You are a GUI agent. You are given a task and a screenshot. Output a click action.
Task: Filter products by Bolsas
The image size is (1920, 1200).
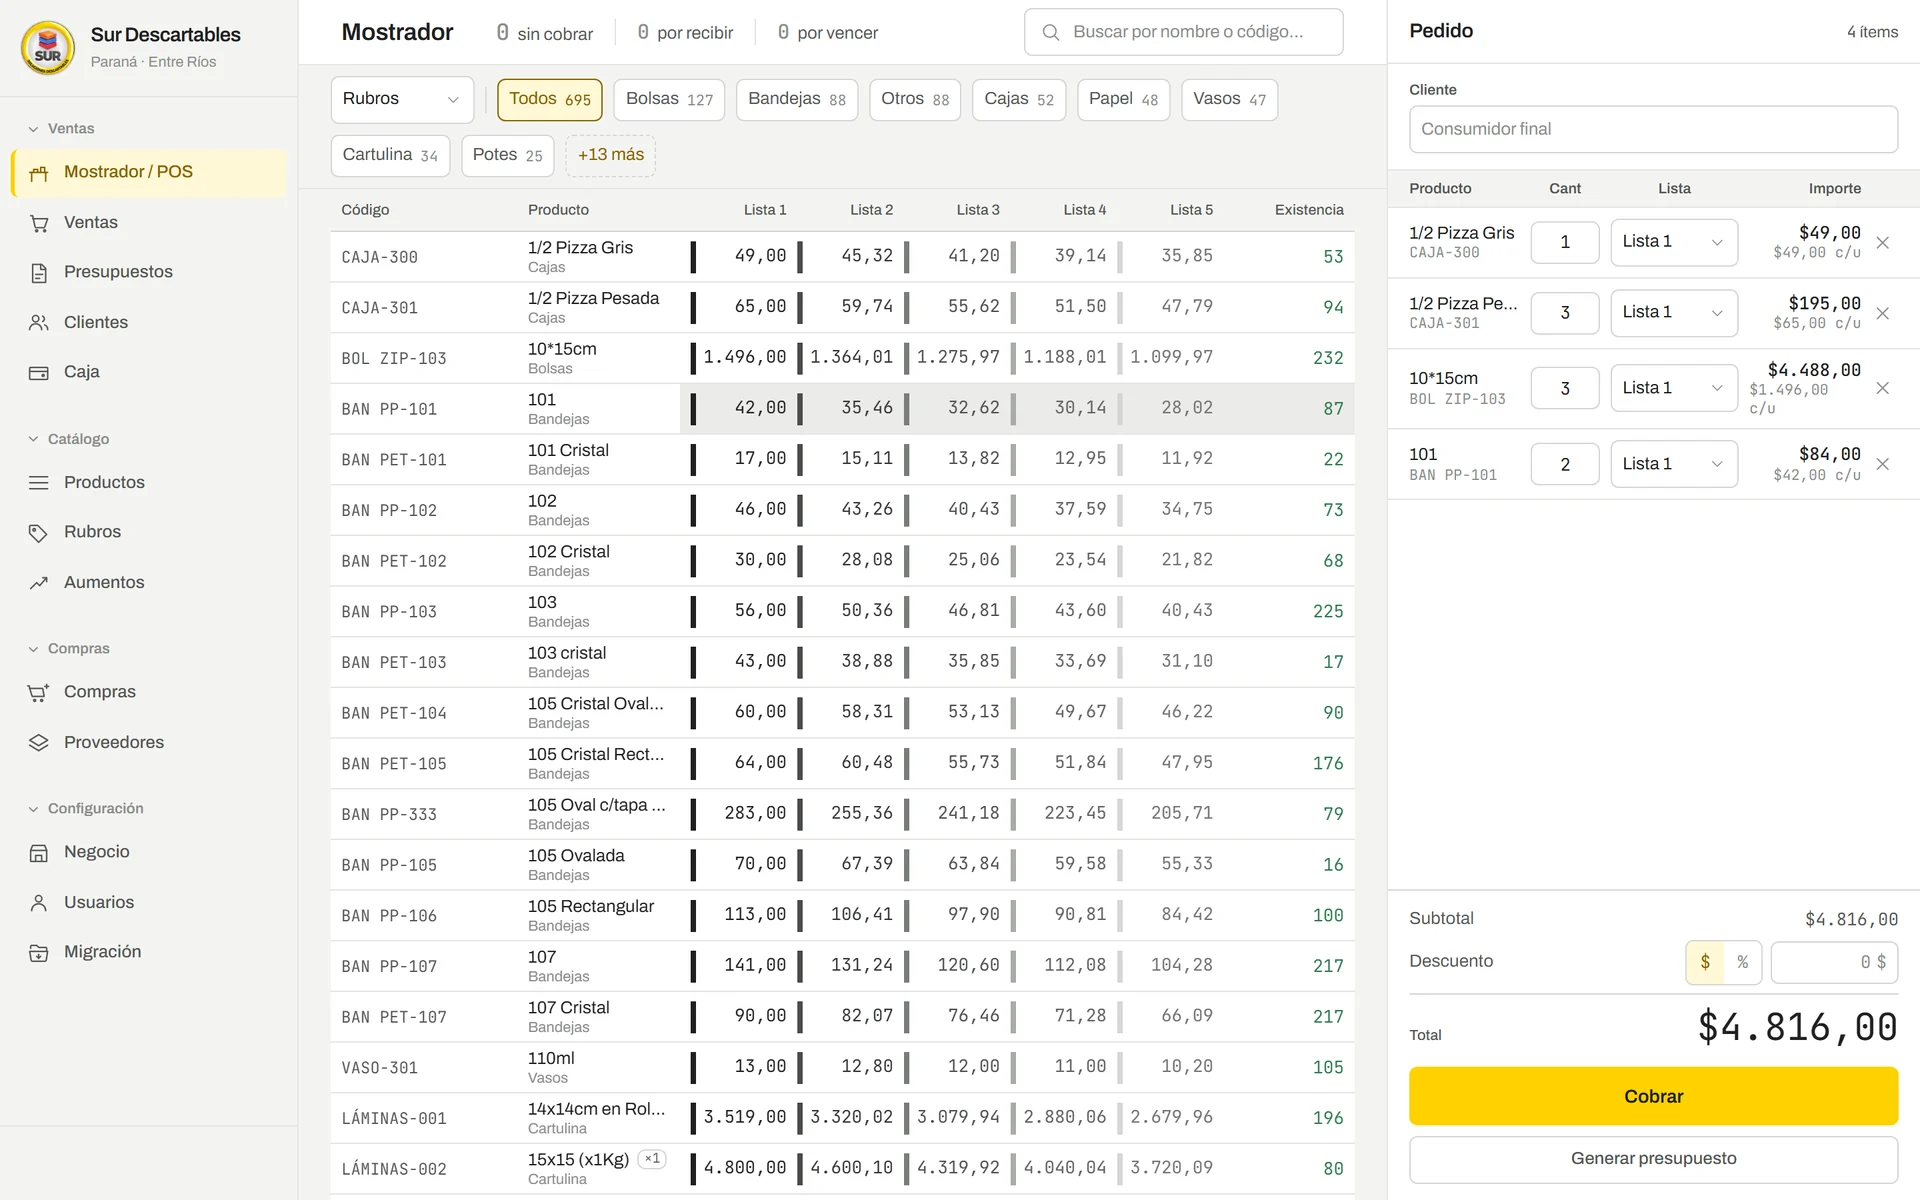669,99
